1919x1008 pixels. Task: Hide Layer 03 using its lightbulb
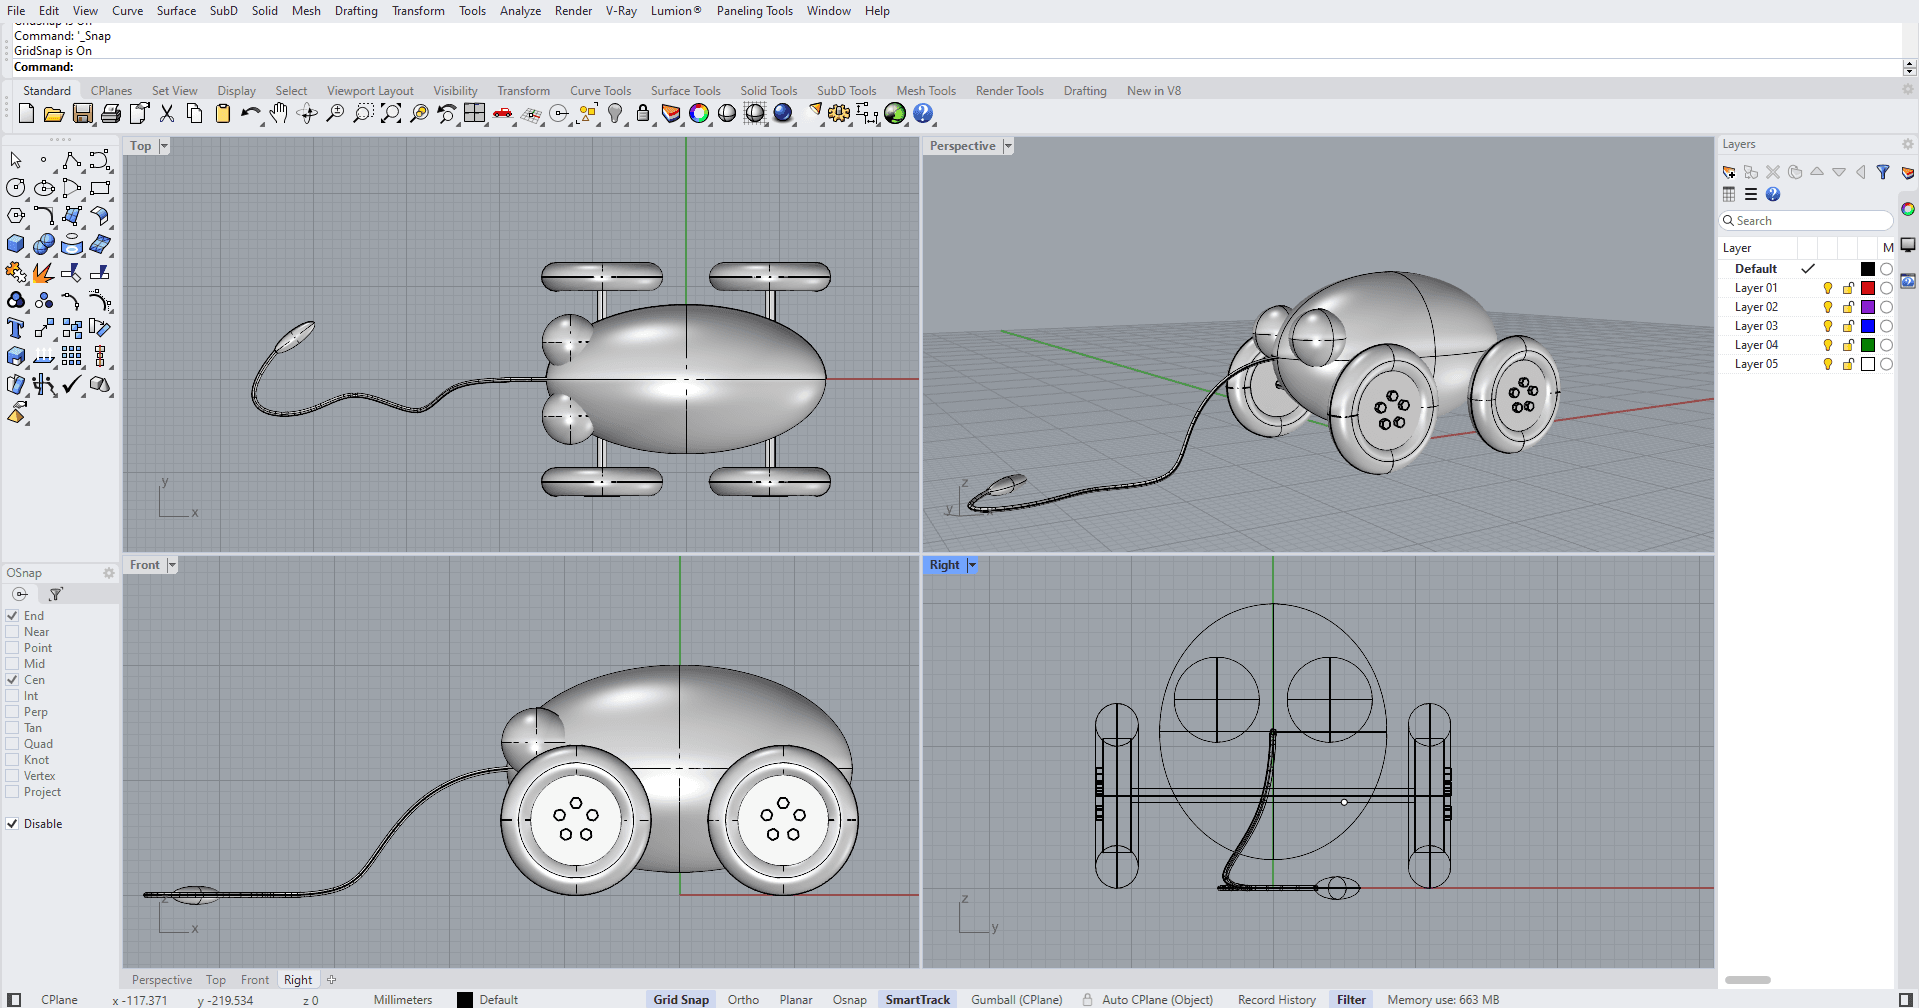(x=1828, y=326)
